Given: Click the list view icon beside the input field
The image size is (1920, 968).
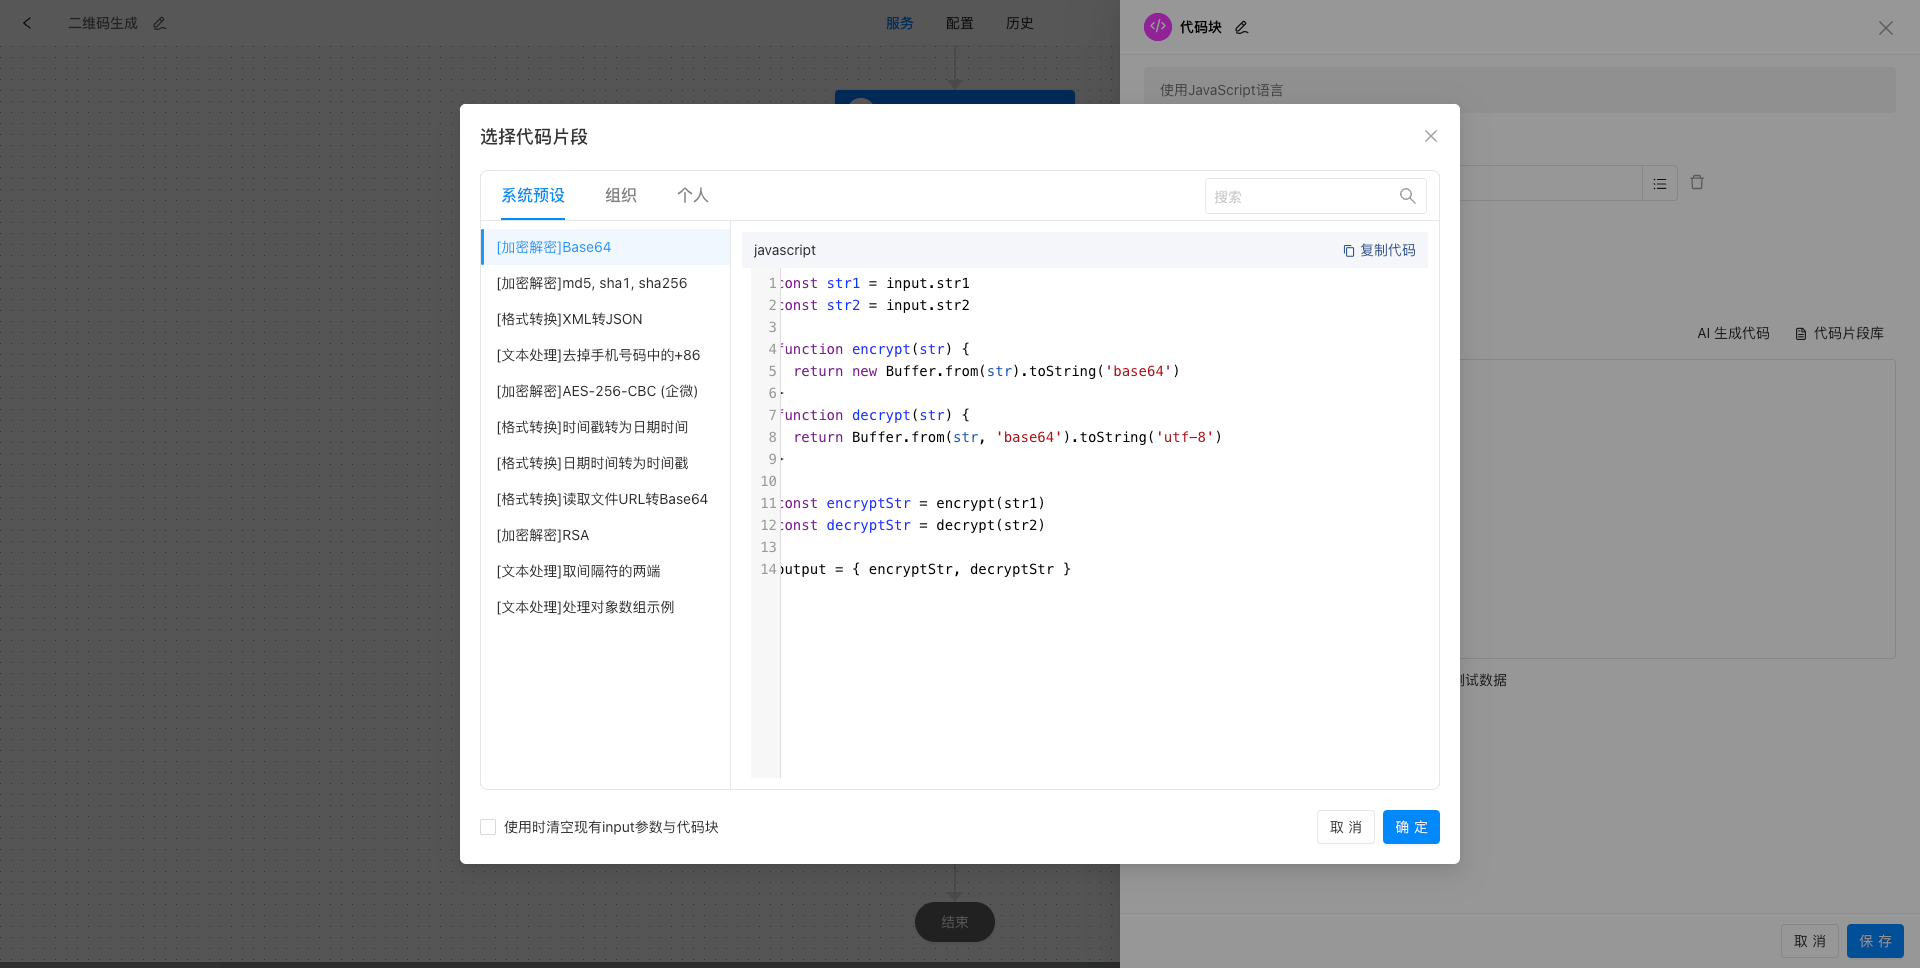Looking at the screenshot, I should click(x=1660, y=183).
